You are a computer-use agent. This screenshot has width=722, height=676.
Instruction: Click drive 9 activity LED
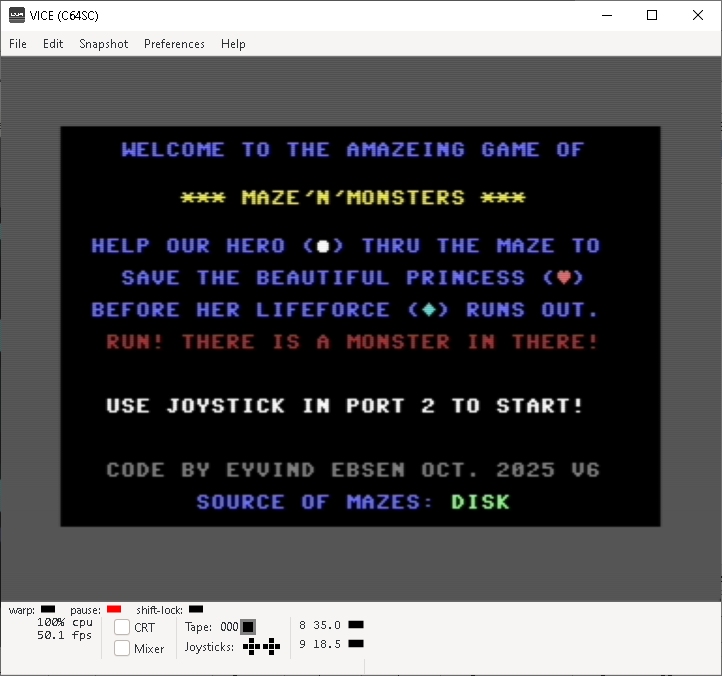click(x=356, y=643)
